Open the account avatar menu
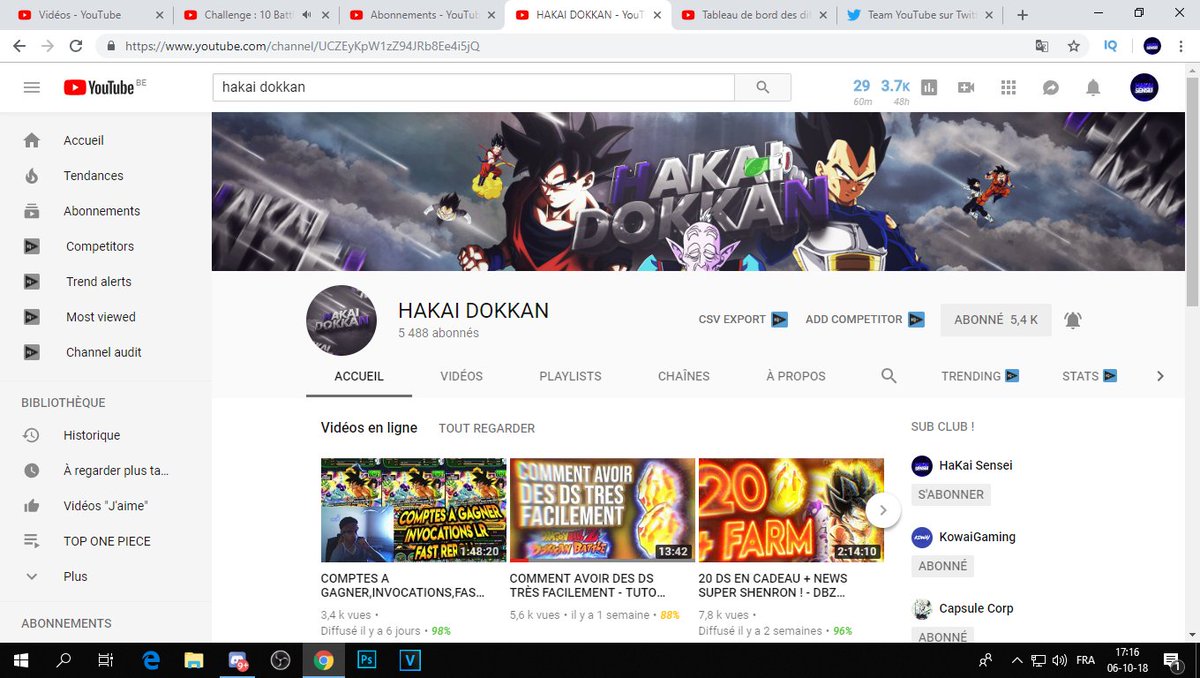Image resolution: width=1200 pixels, height=678 pixels. [x=1144, y=87]
